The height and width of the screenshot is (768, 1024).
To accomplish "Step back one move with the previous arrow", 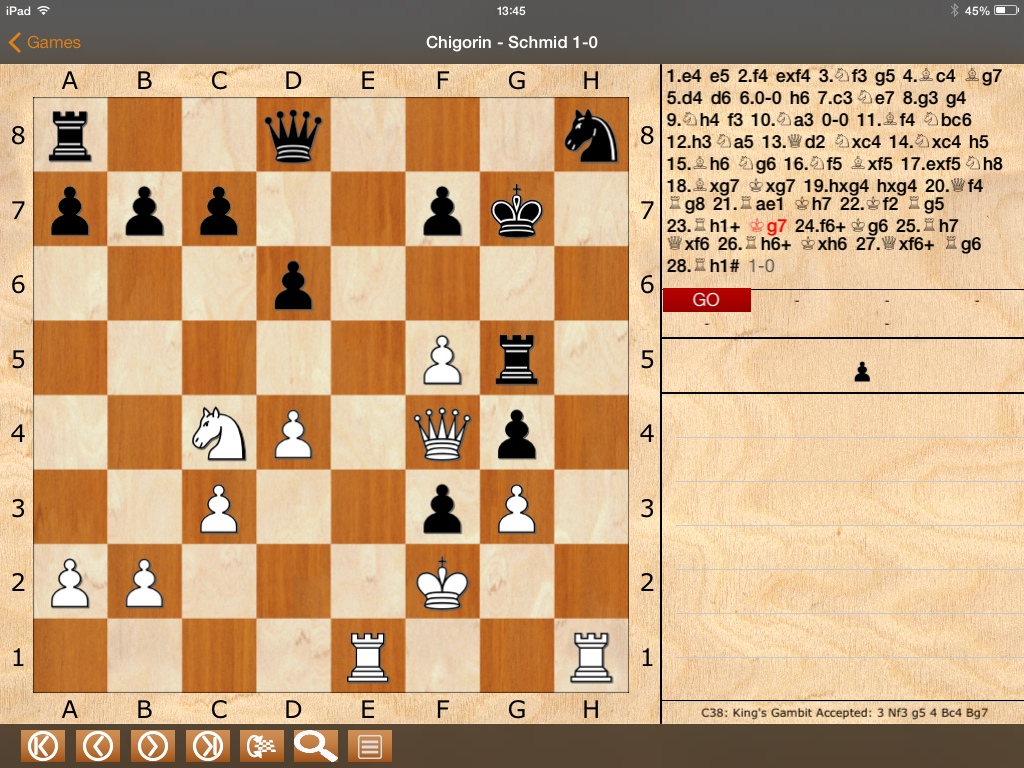I will coord(96,746).
